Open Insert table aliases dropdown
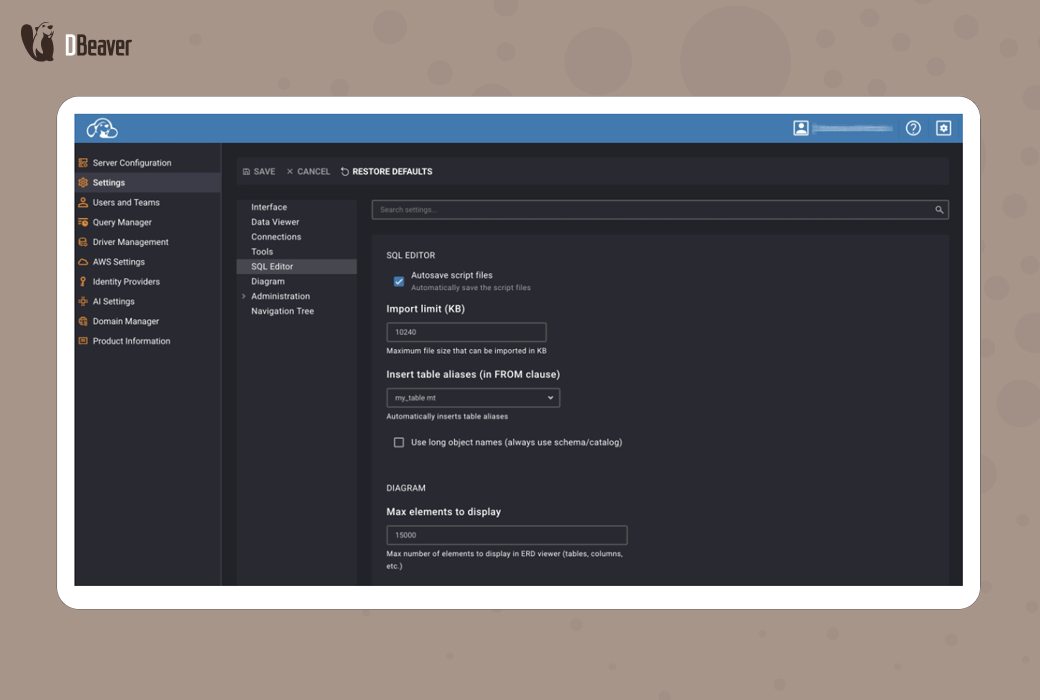 pos(473,398)
